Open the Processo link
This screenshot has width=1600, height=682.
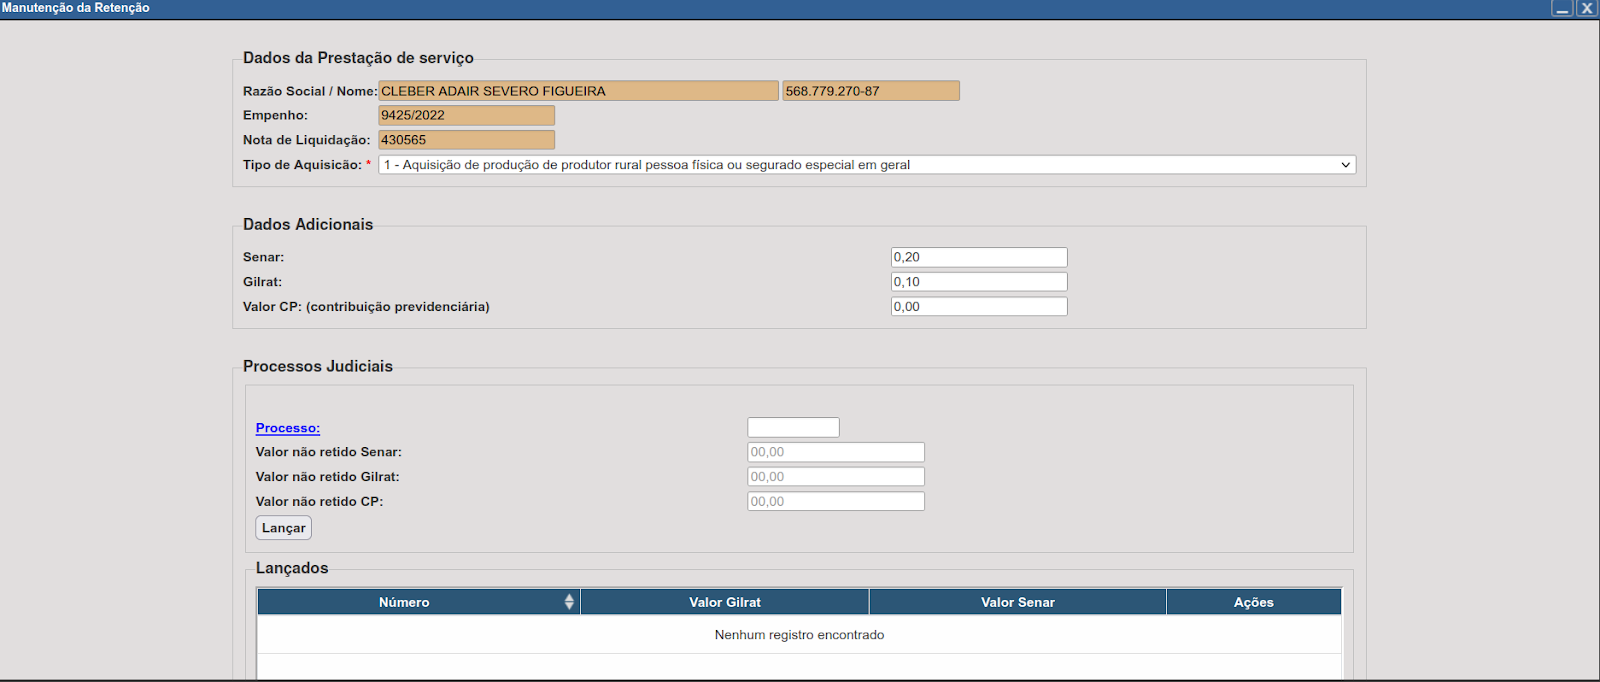click(x=287, y=428)
